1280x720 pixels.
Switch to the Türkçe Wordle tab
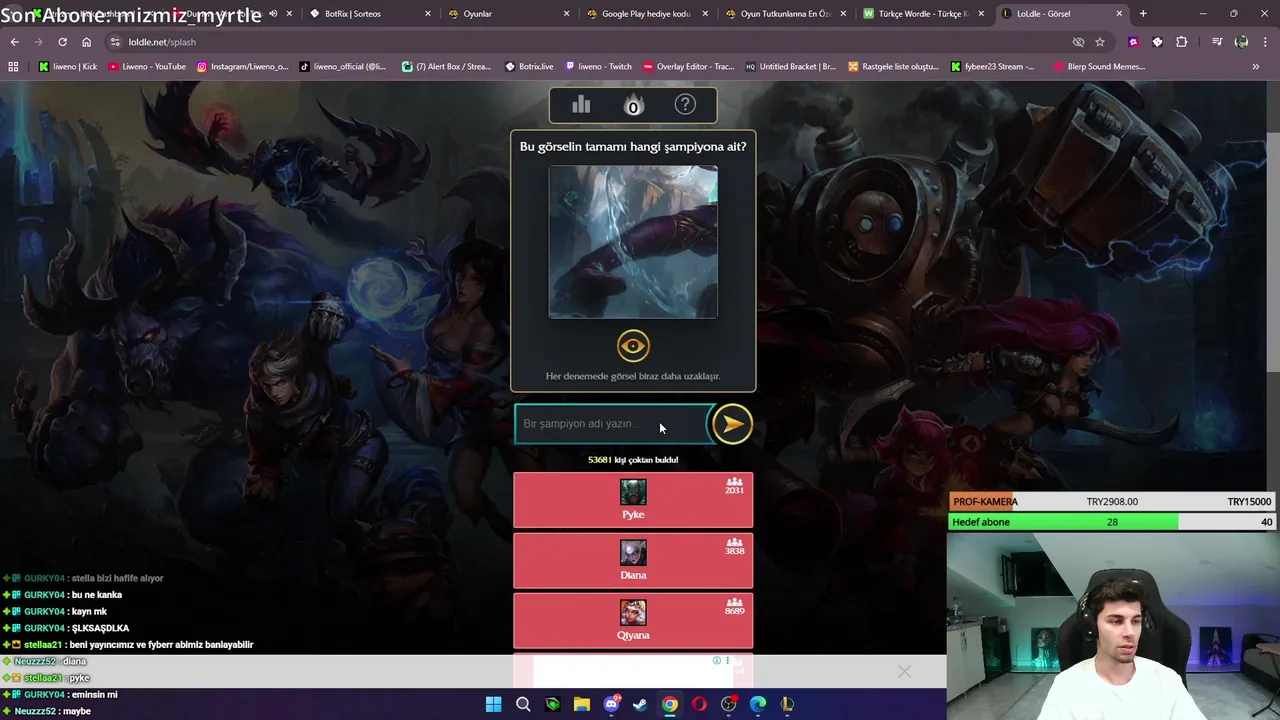922,14
